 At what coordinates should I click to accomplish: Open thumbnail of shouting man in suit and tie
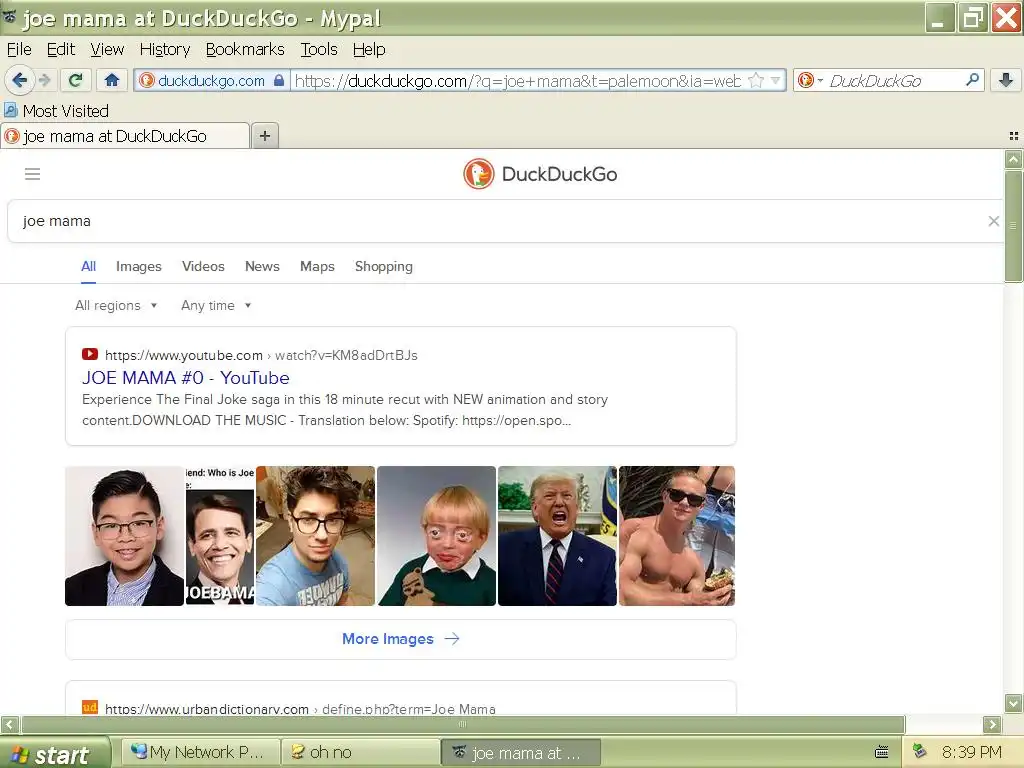click(557, 536)
